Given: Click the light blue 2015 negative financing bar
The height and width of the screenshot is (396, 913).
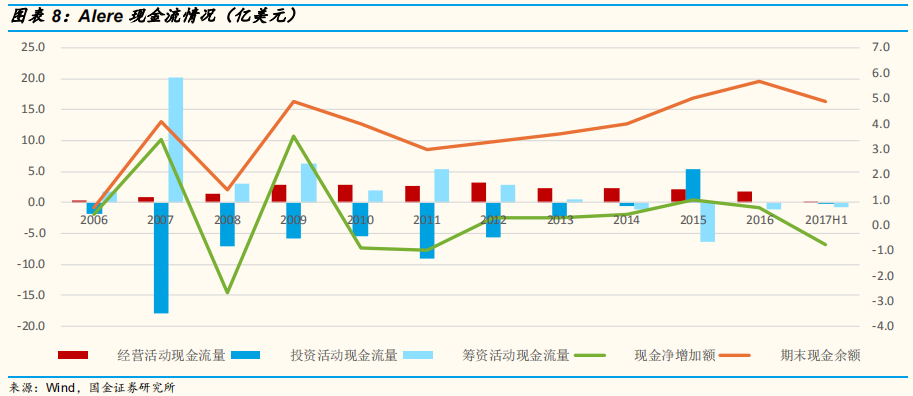Looking at the screenshot, I should point(708,222).
